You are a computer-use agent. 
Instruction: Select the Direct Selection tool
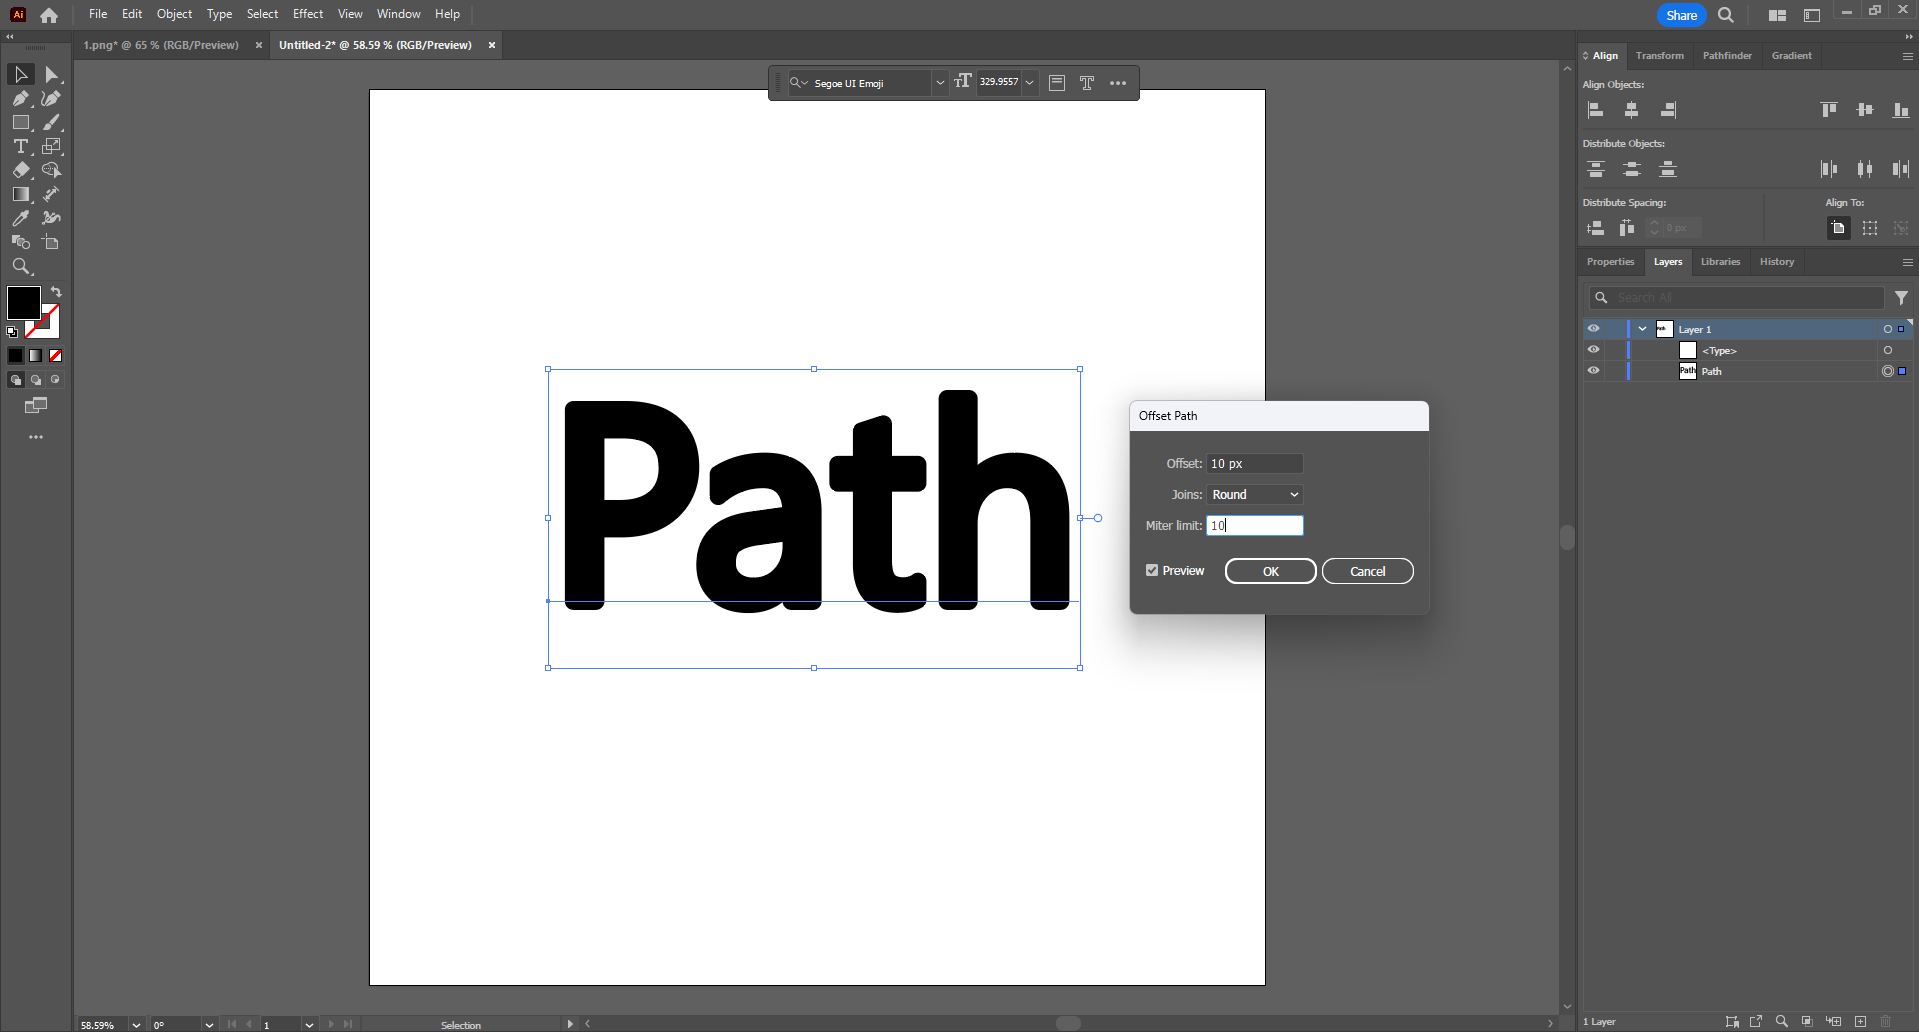click(51, 74)
